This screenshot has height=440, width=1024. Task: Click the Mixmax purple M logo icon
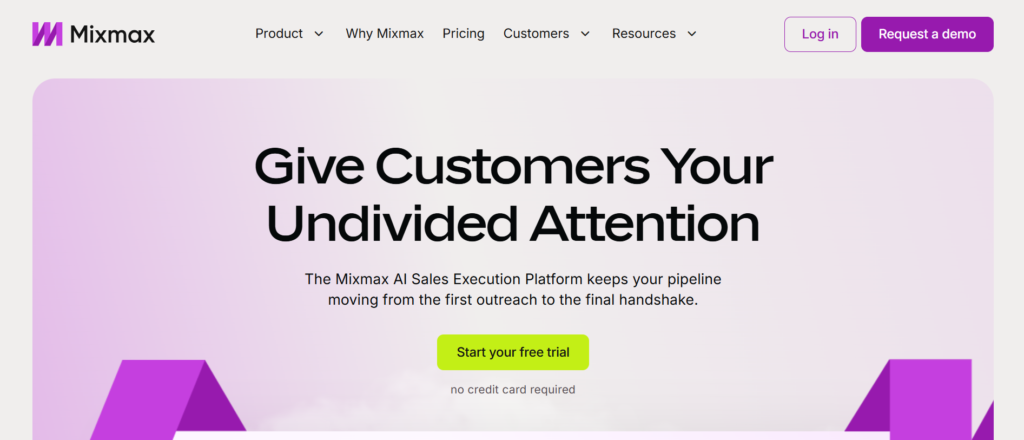47,34
